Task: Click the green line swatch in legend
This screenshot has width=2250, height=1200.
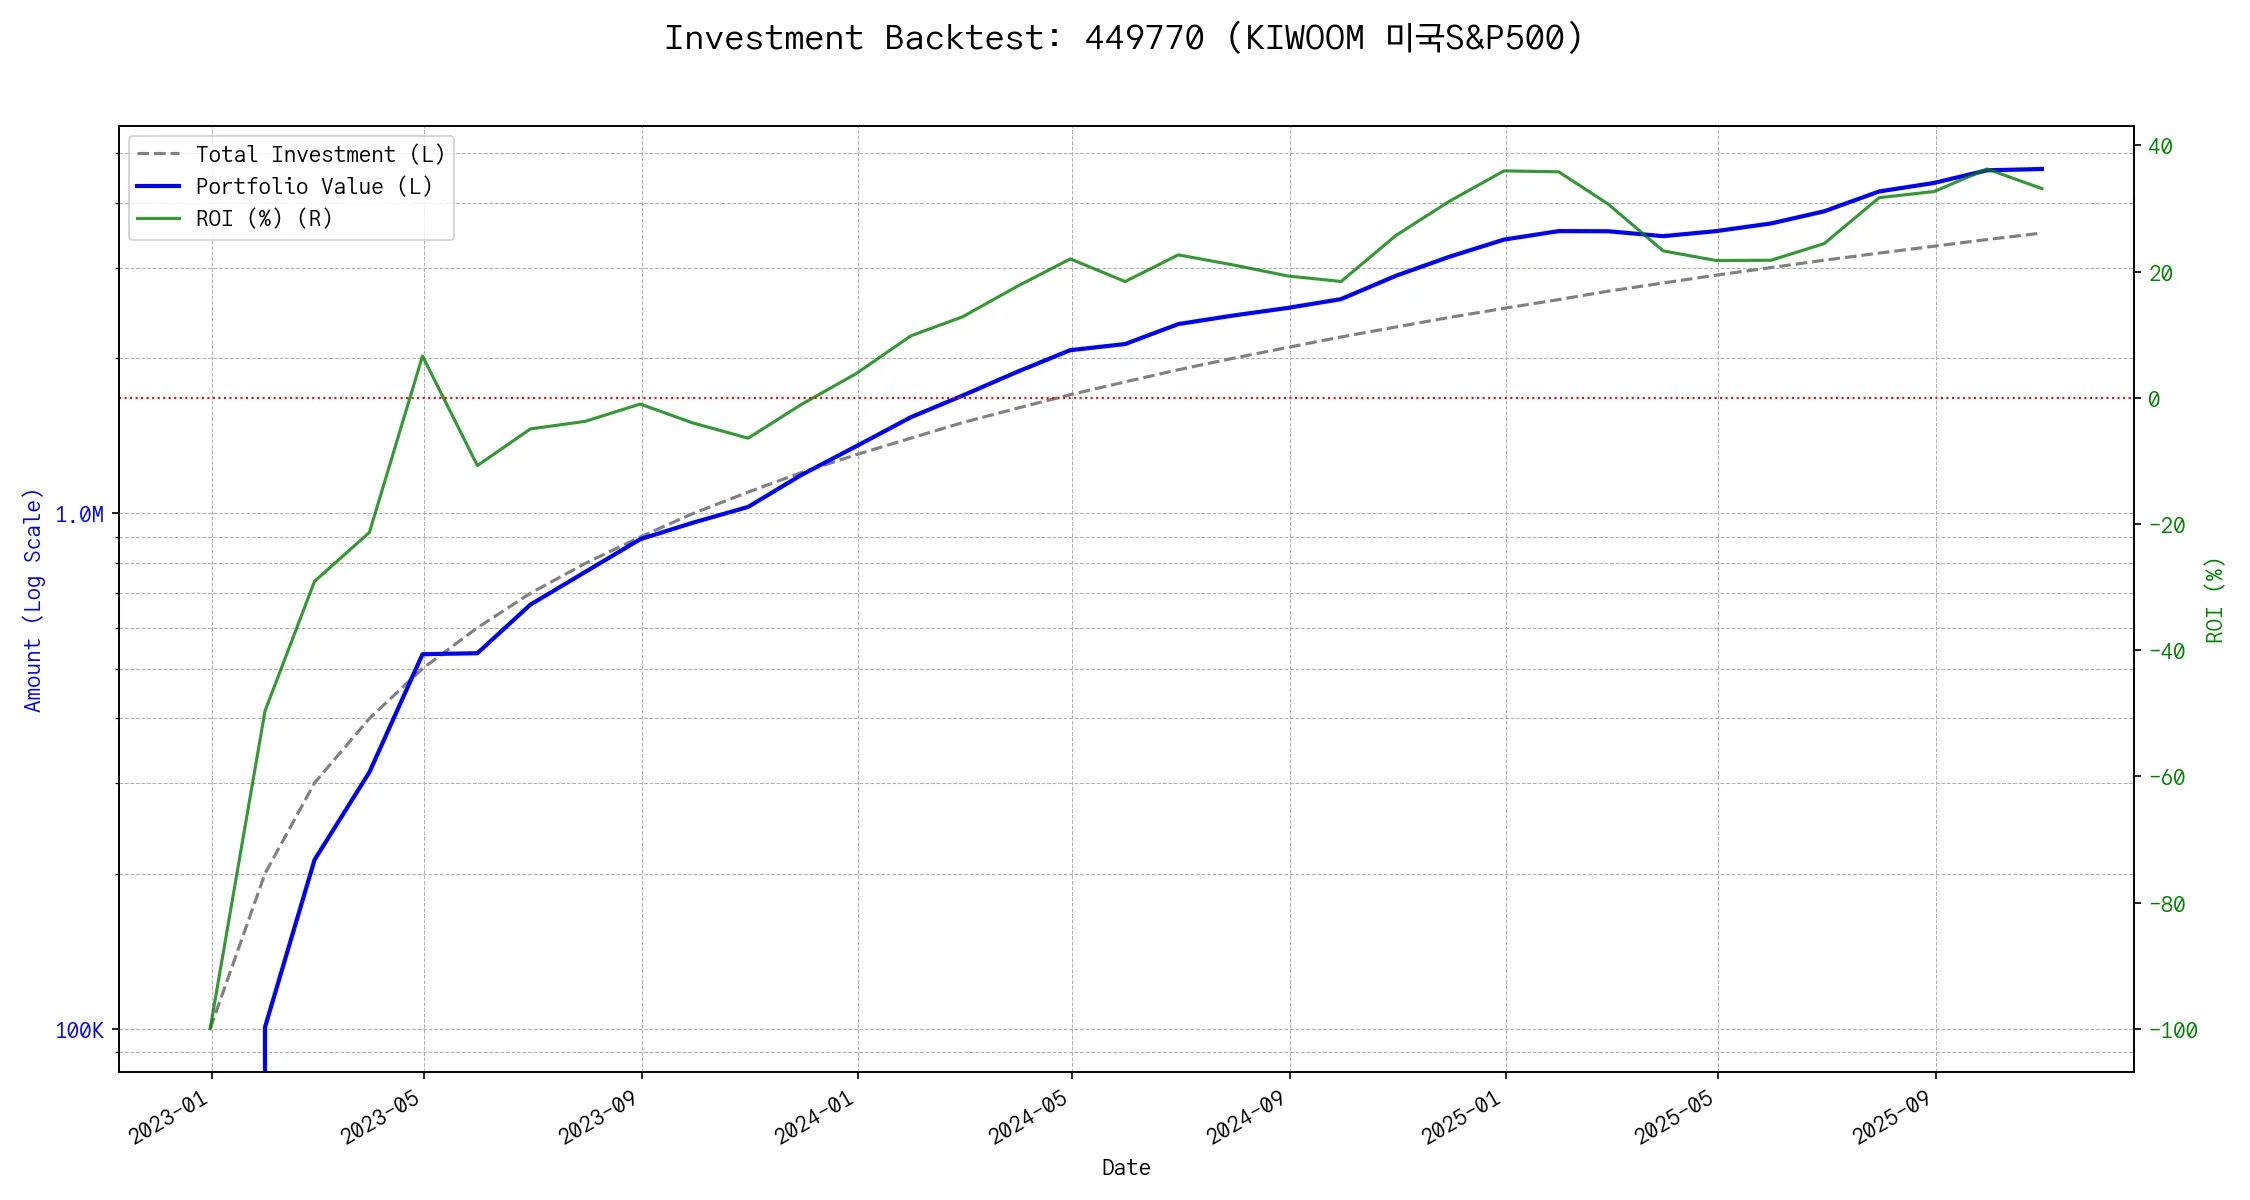Action: point(158,219)
